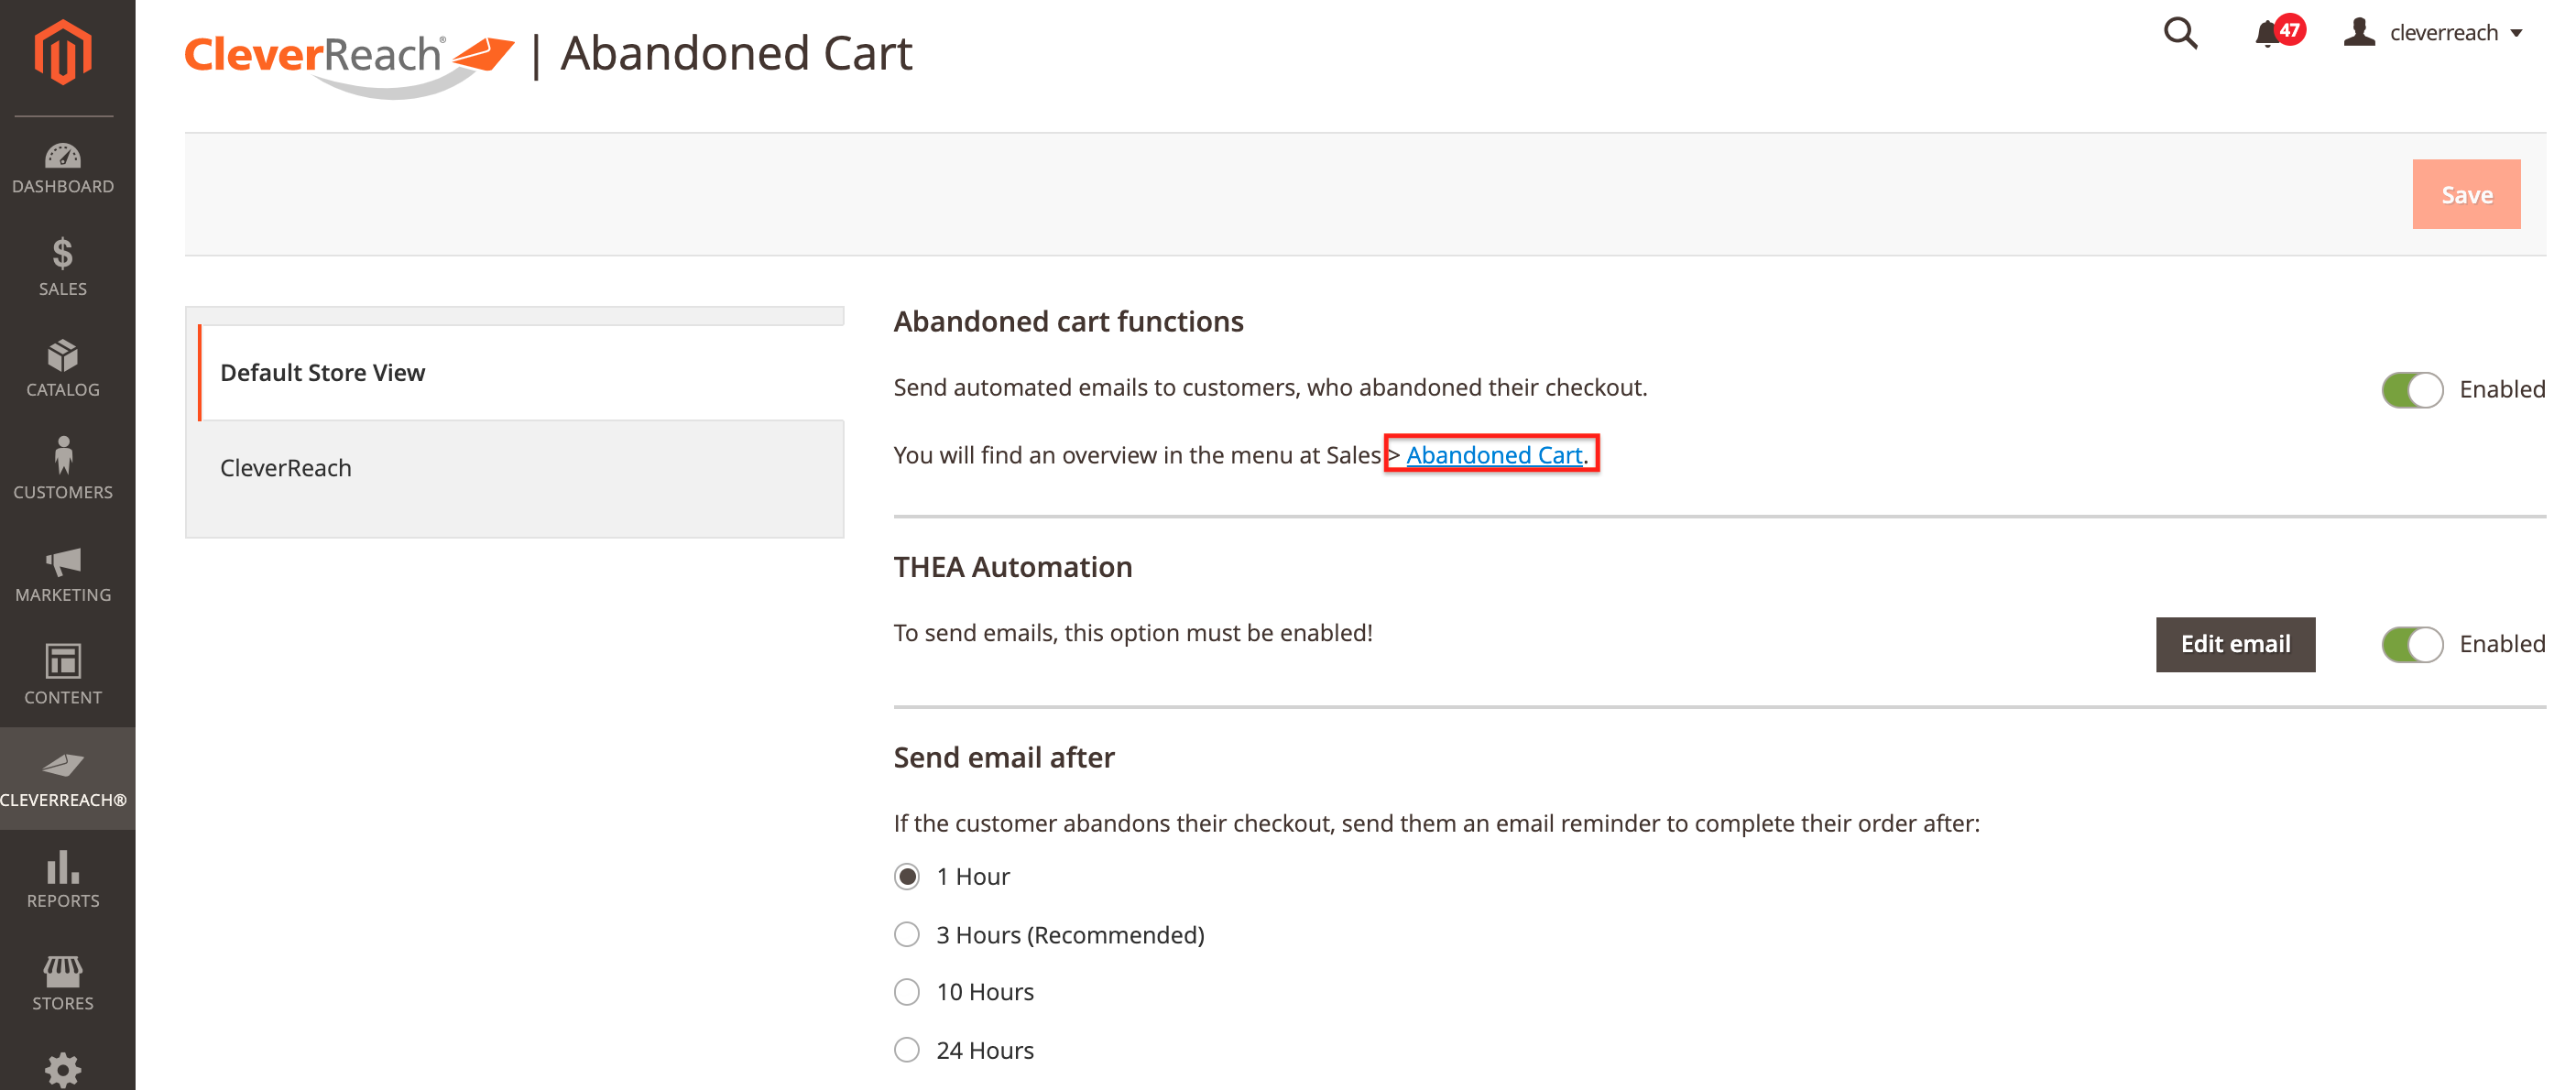Select the 3 Hours (Recommended) option

click(907, 935)
